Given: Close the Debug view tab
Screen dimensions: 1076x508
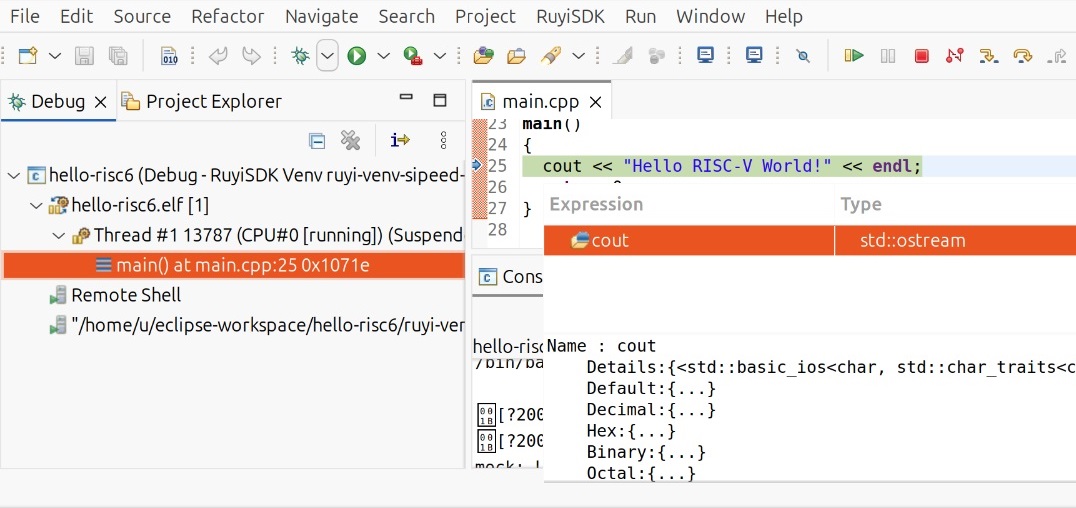Looking at the screenshot, I should (100, 102).
